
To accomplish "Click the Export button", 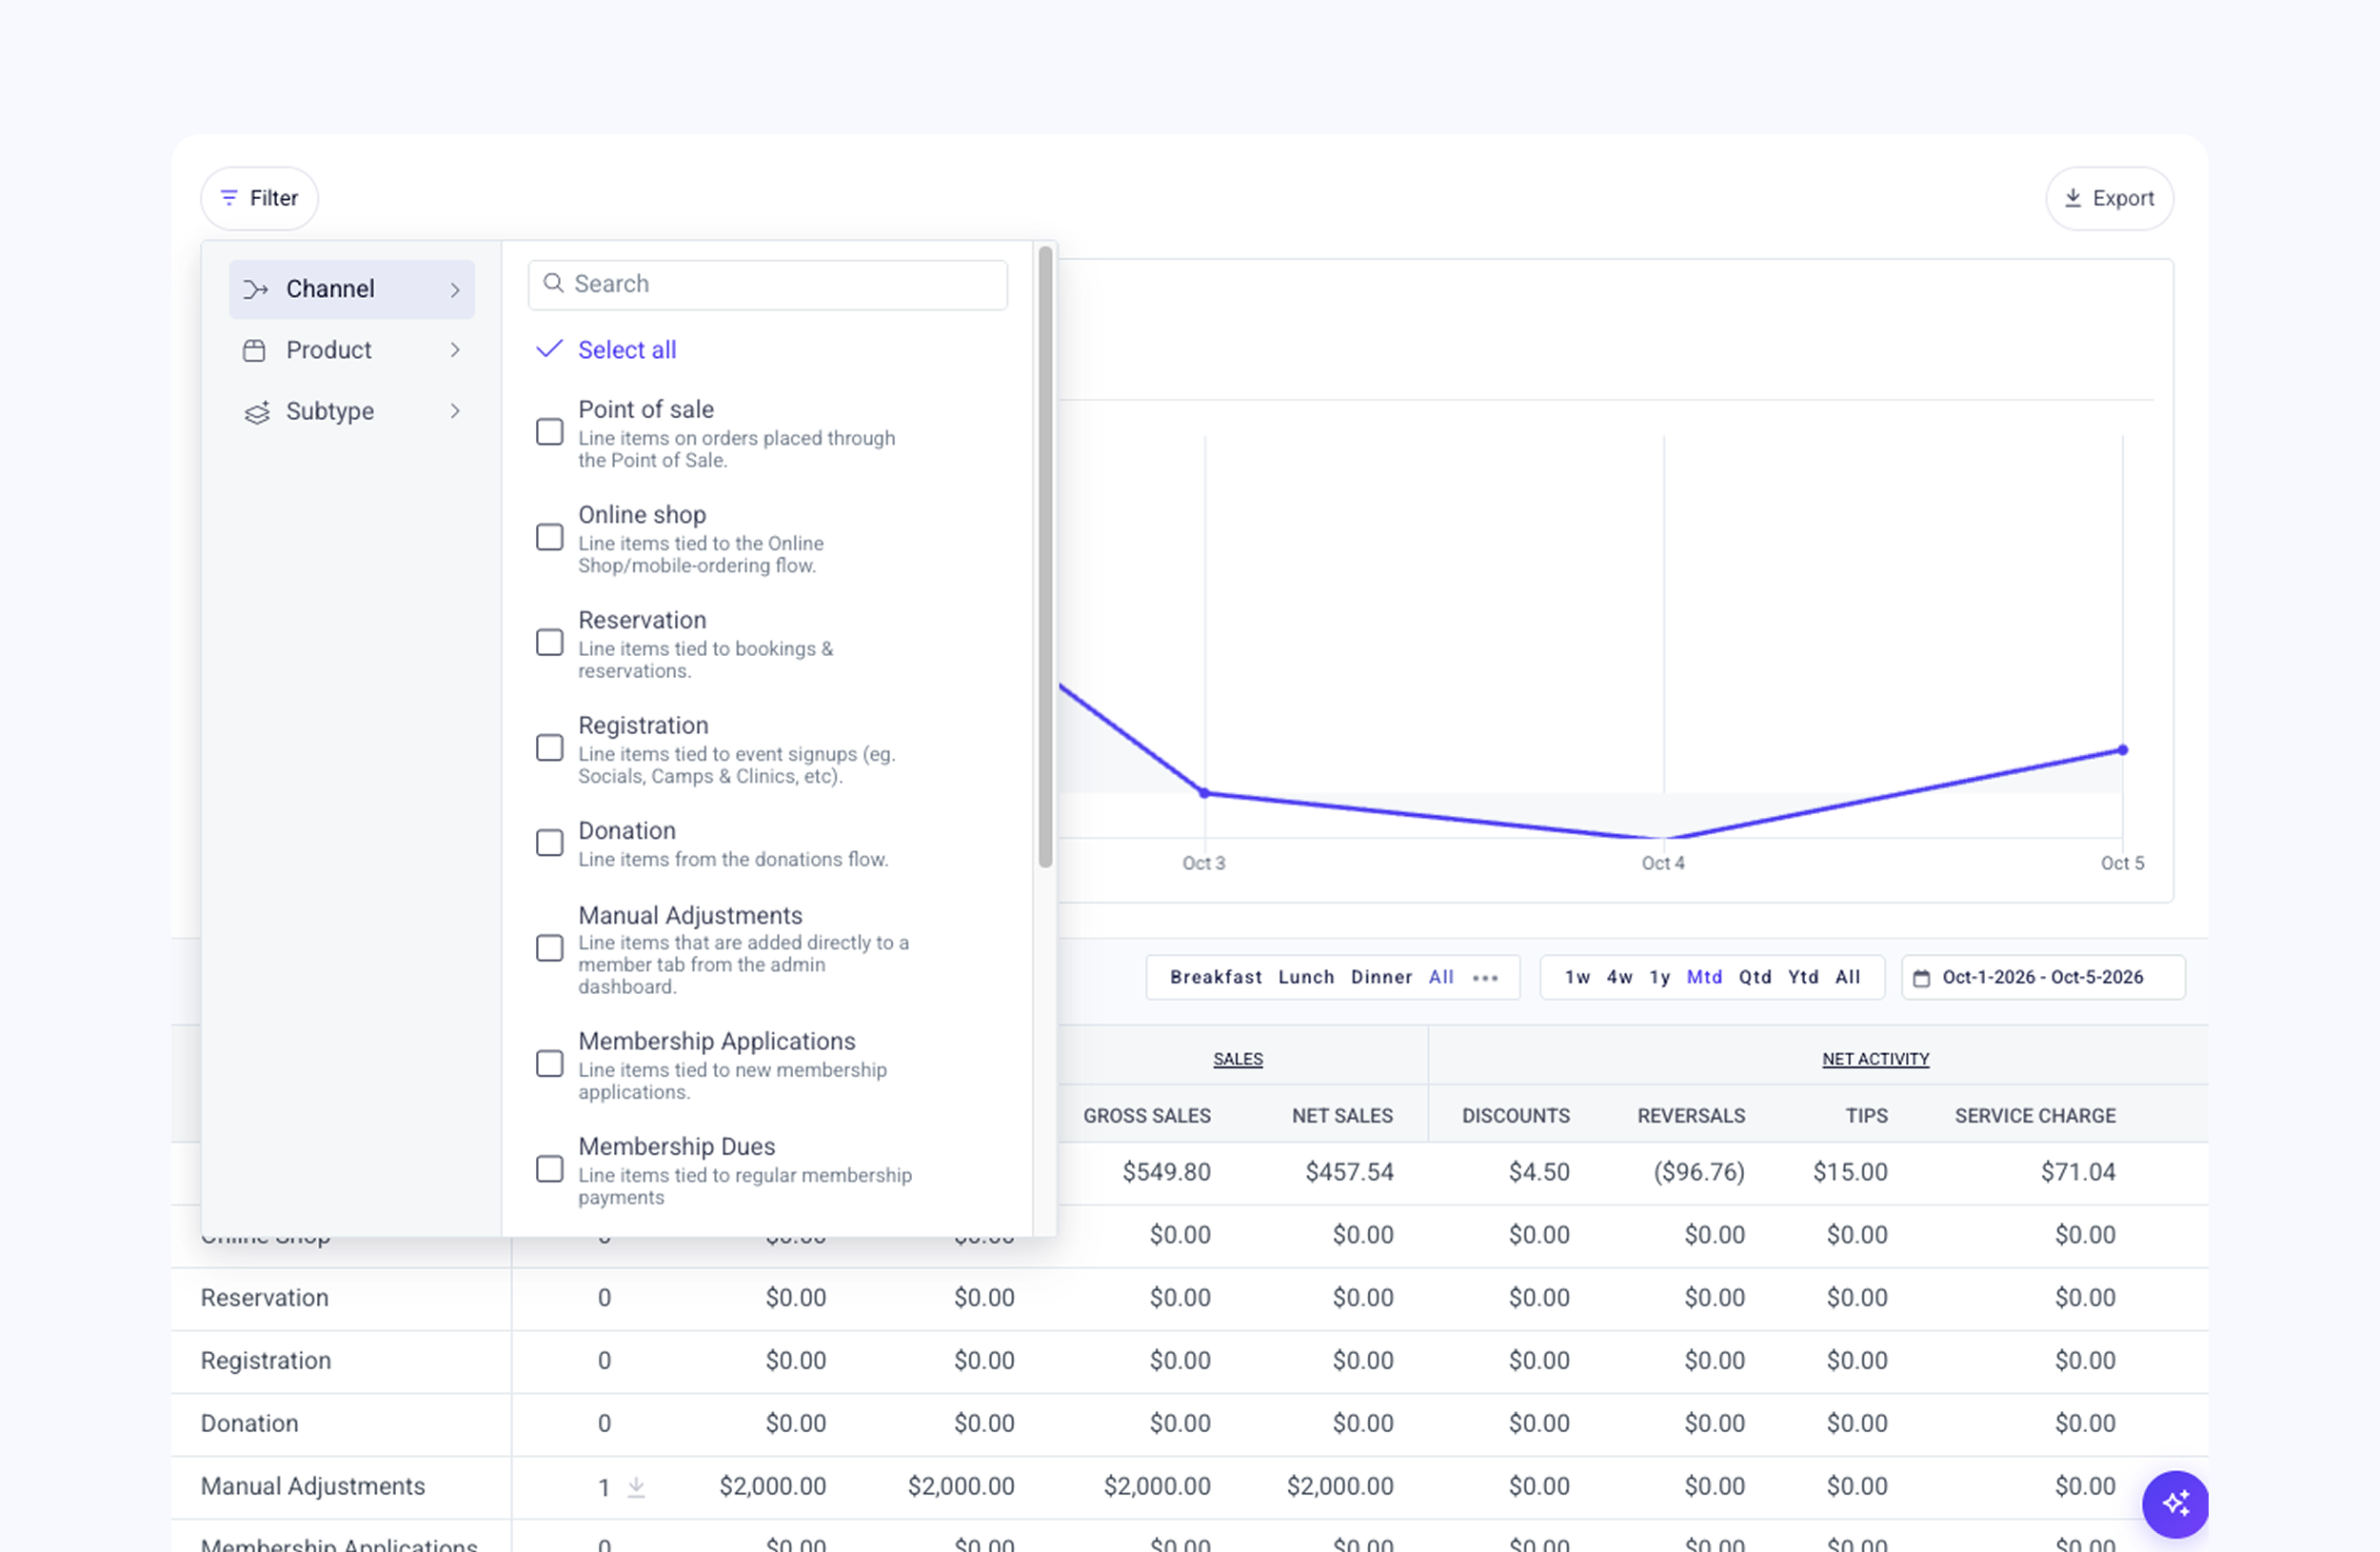I will tap(2109, 198).
